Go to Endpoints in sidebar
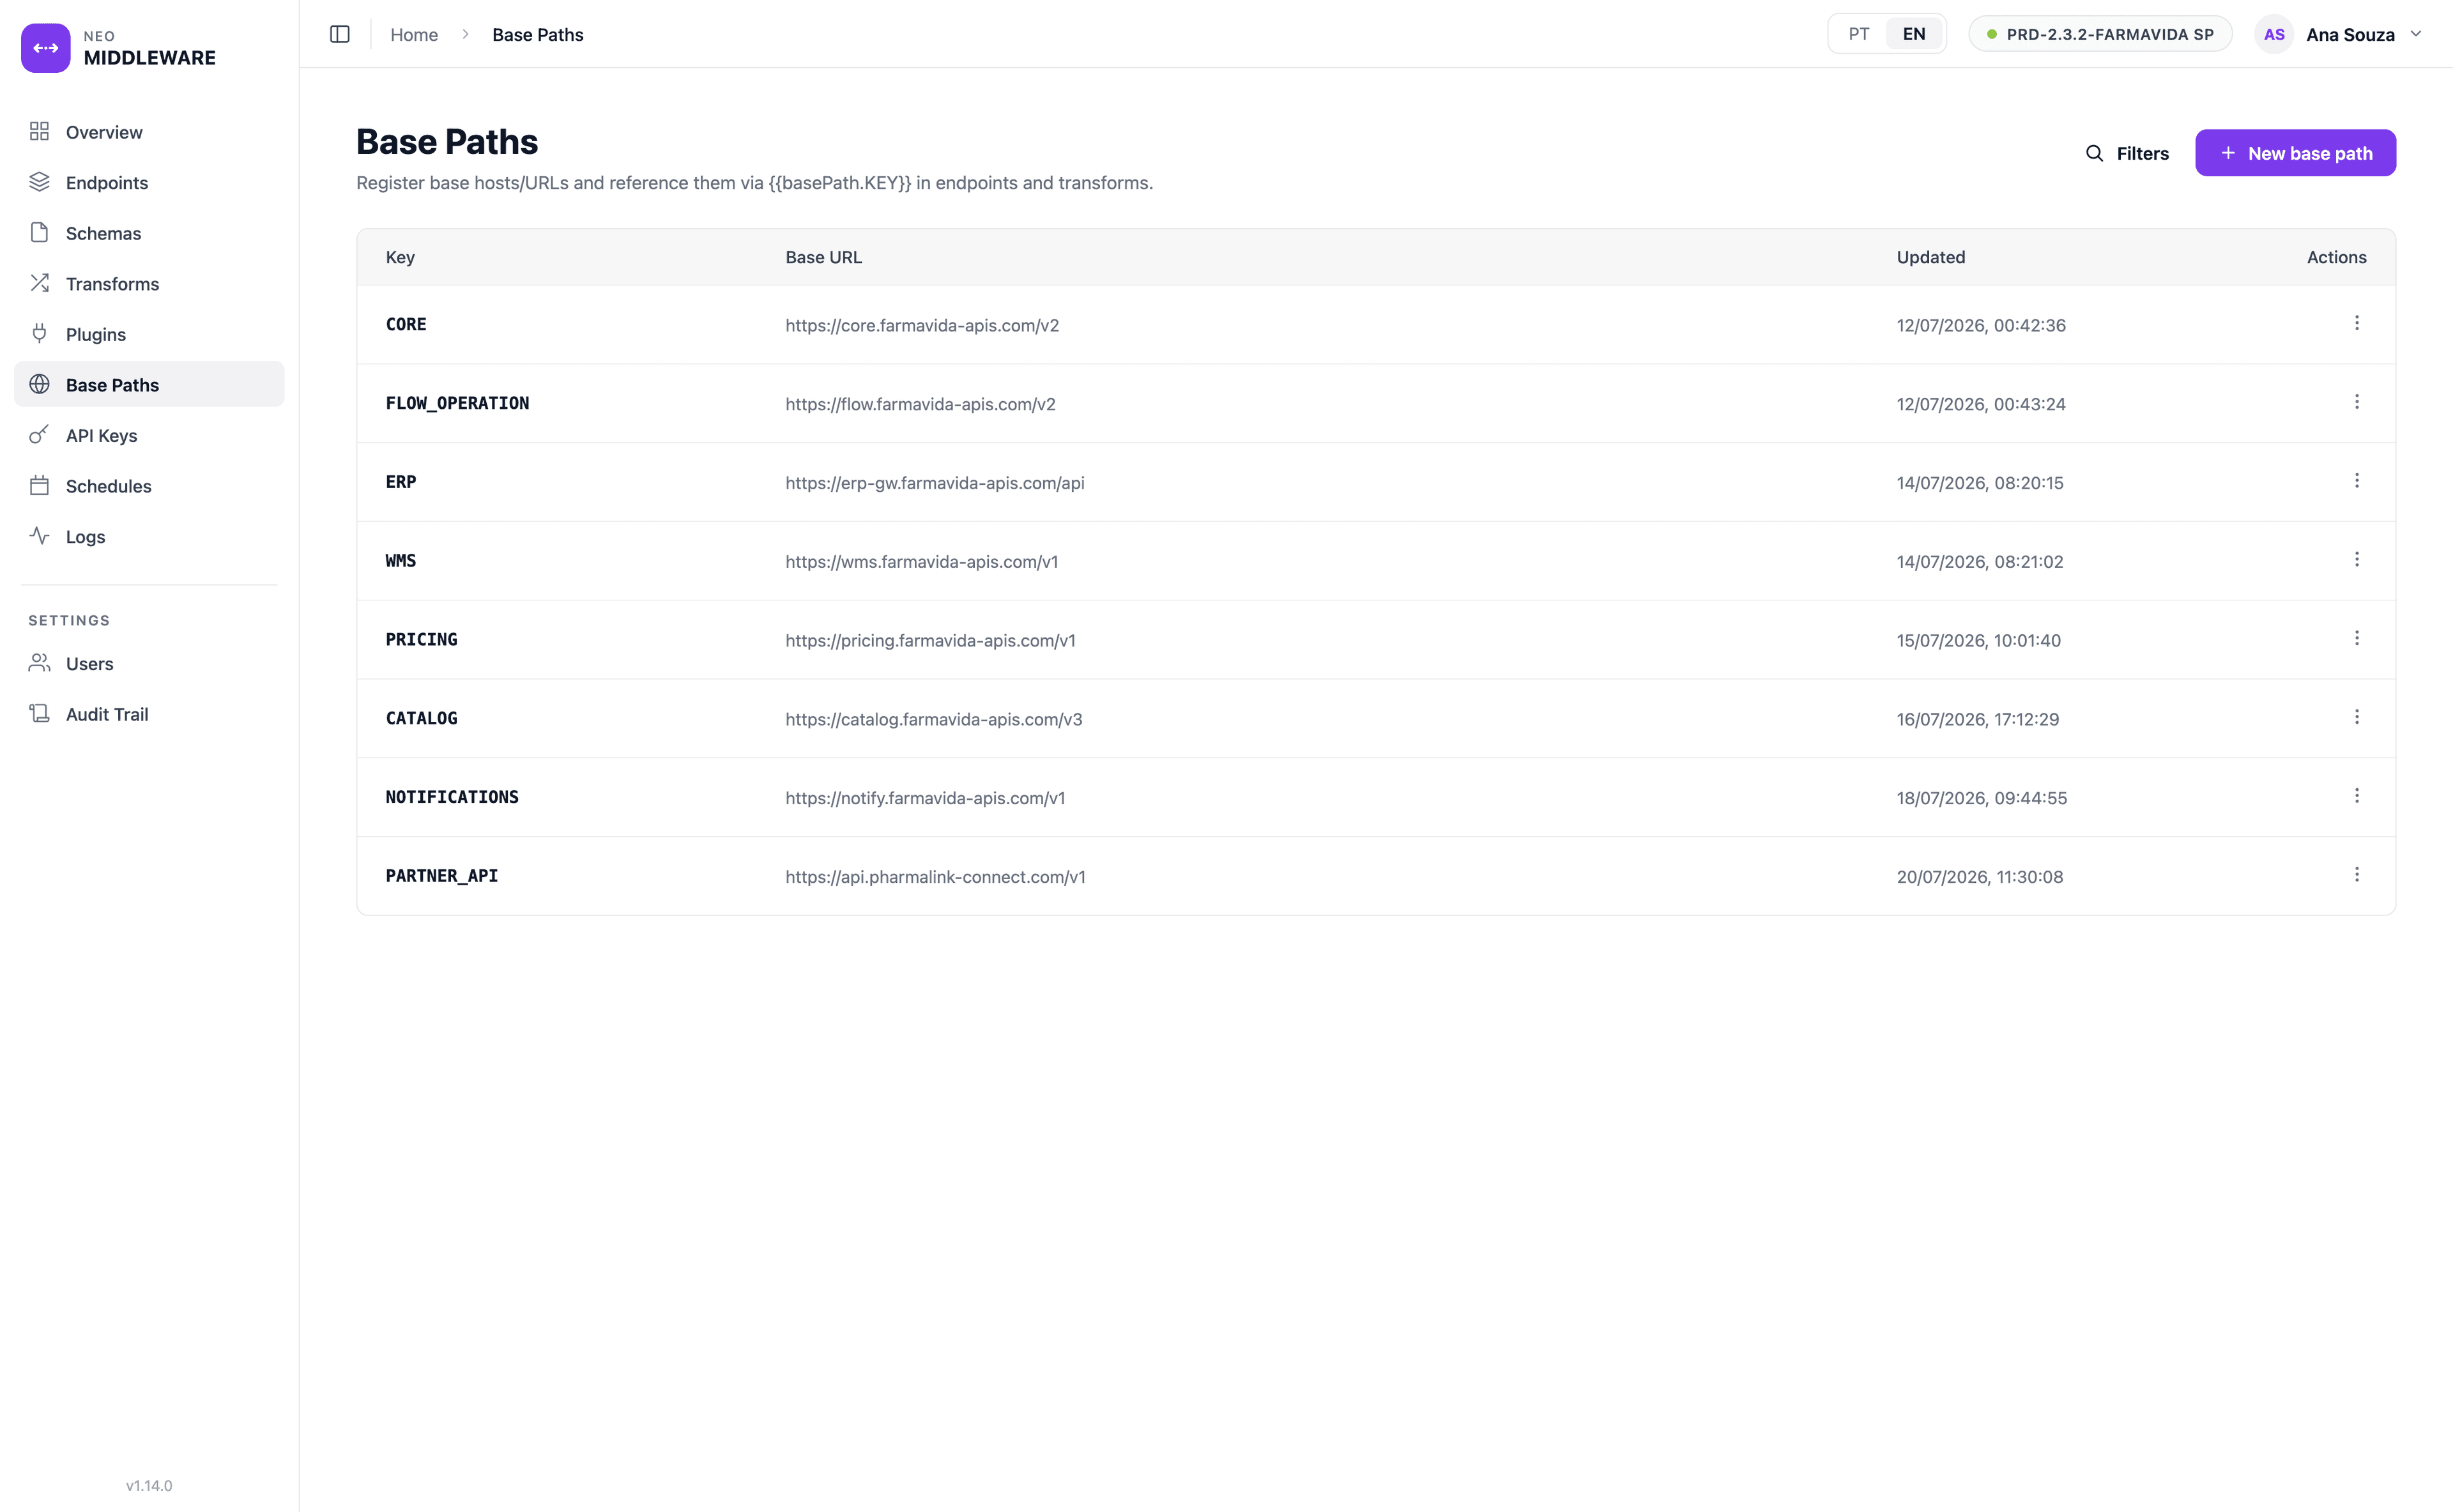Screen dimensions: 2453x1512 click(149, 183)
